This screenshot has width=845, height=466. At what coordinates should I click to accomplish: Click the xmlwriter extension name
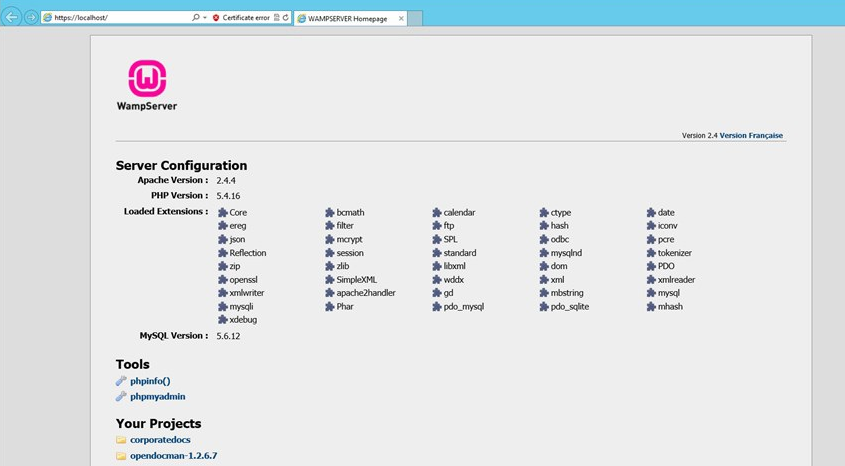coord(247,293)
